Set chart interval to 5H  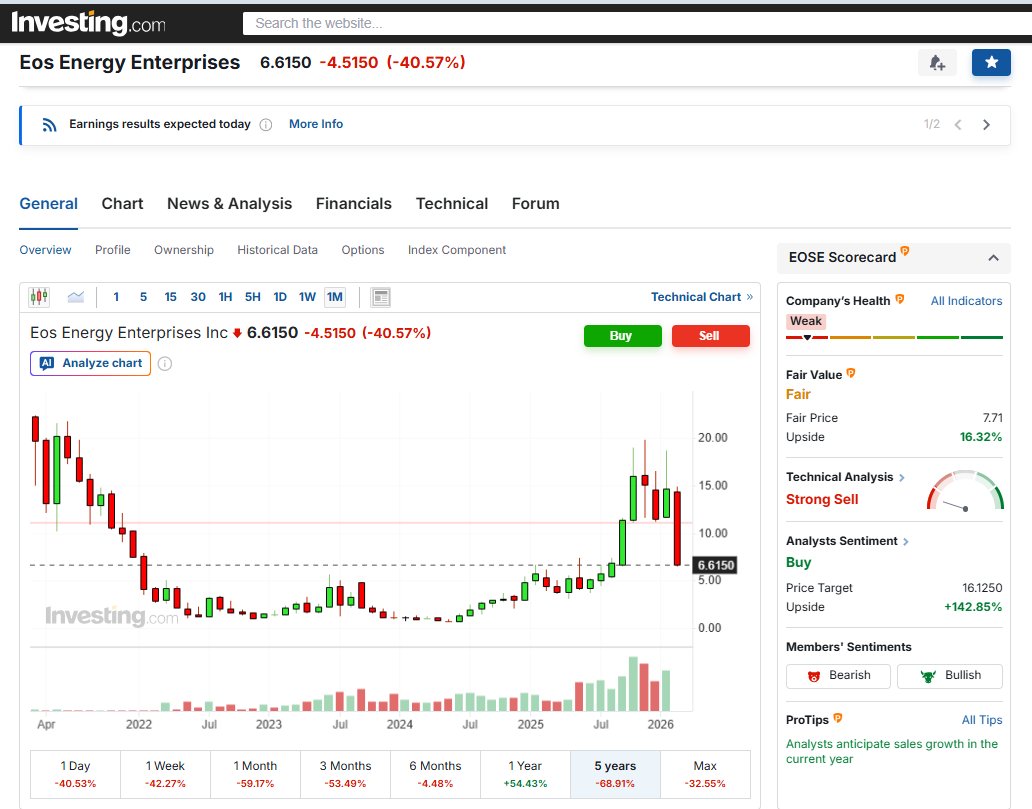(x=253, y=297)
